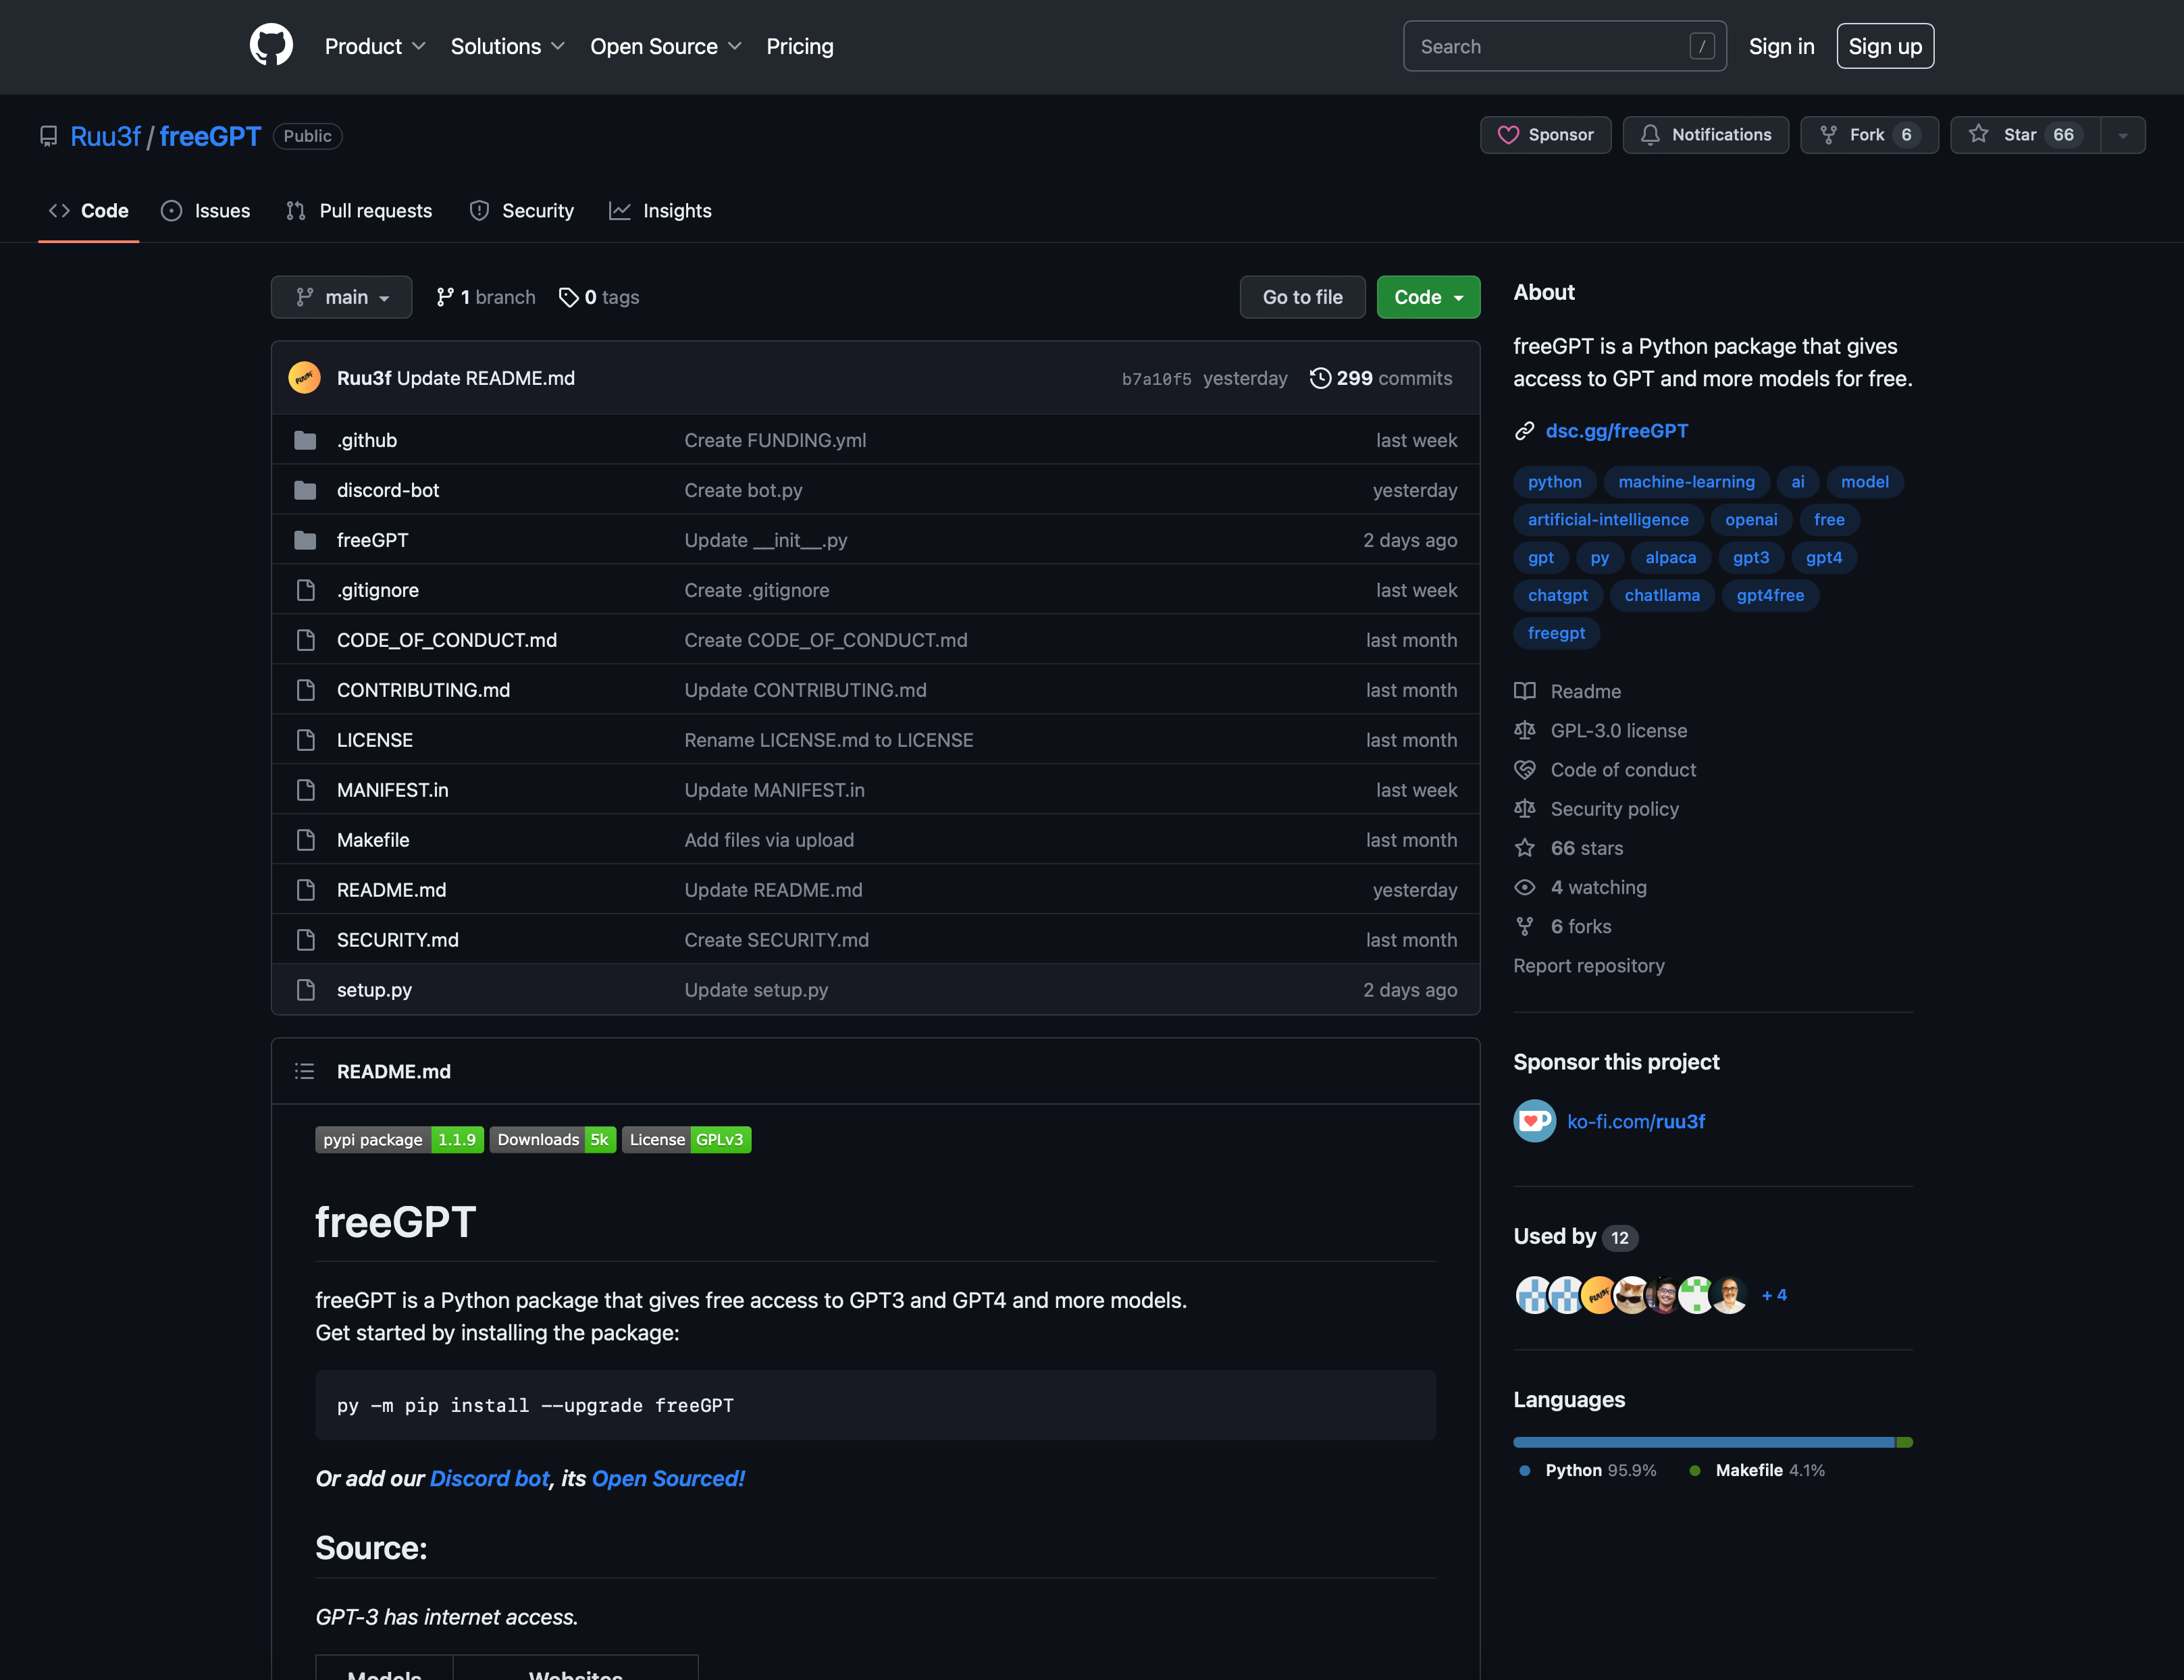2184x1680 pixels.
Task: Toggle the Notifications bell button
Action: click(x=1705, y=135)
